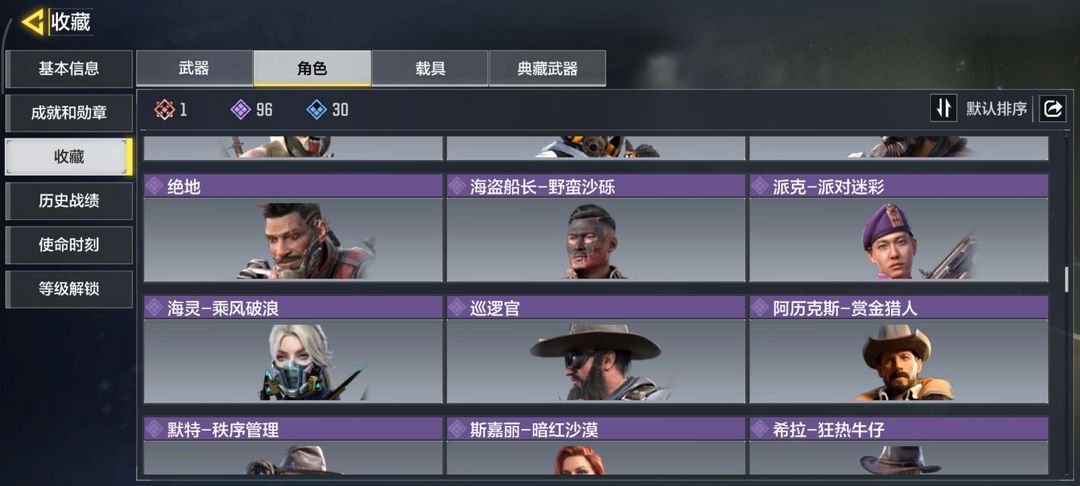The height and width of the screenshot is (486, 1080).
Task: Open 历史战绩 from the sidebar
Action: pos(68,201)
